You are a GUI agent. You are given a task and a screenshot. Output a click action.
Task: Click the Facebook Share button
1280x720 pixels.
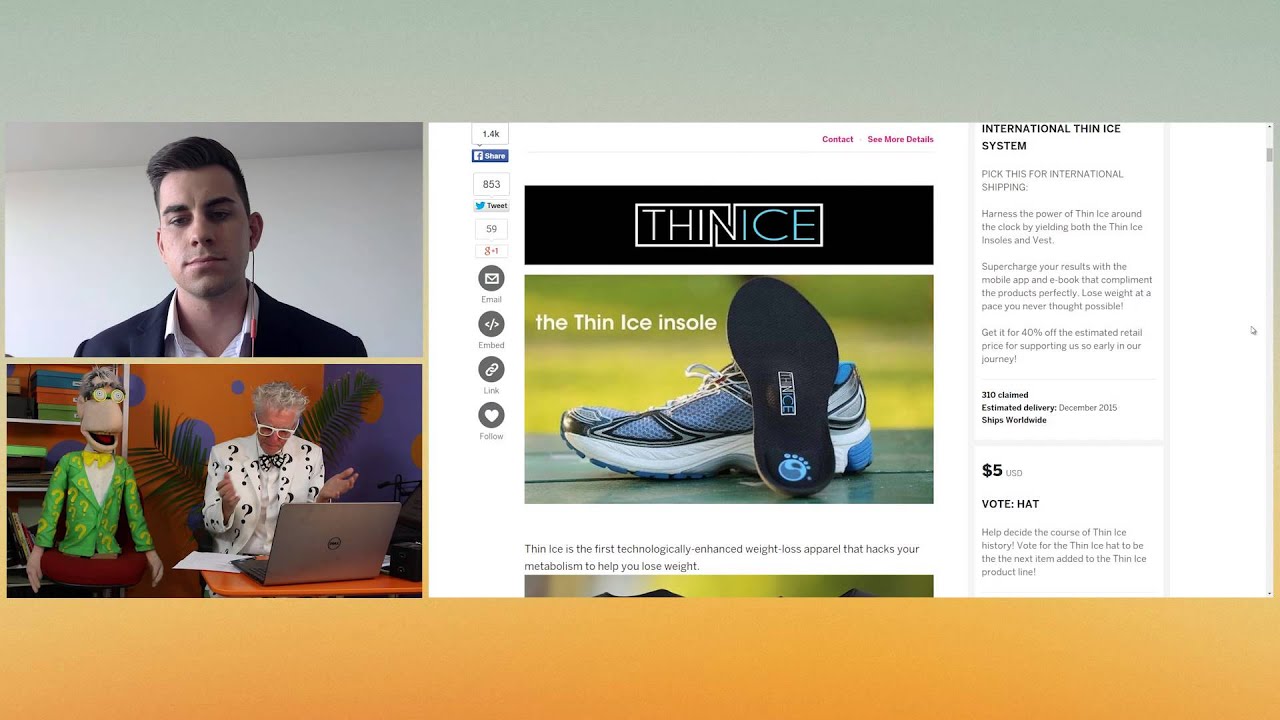tap(490, 156)
